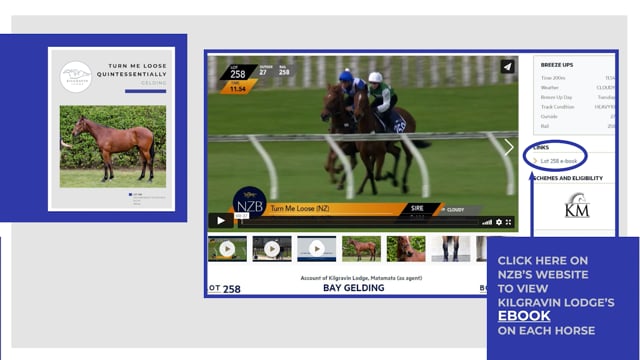This screenshot has height=360, width=640.
Task: Click the Kilgravin Lodge round logo
Action: pos(76,77)
